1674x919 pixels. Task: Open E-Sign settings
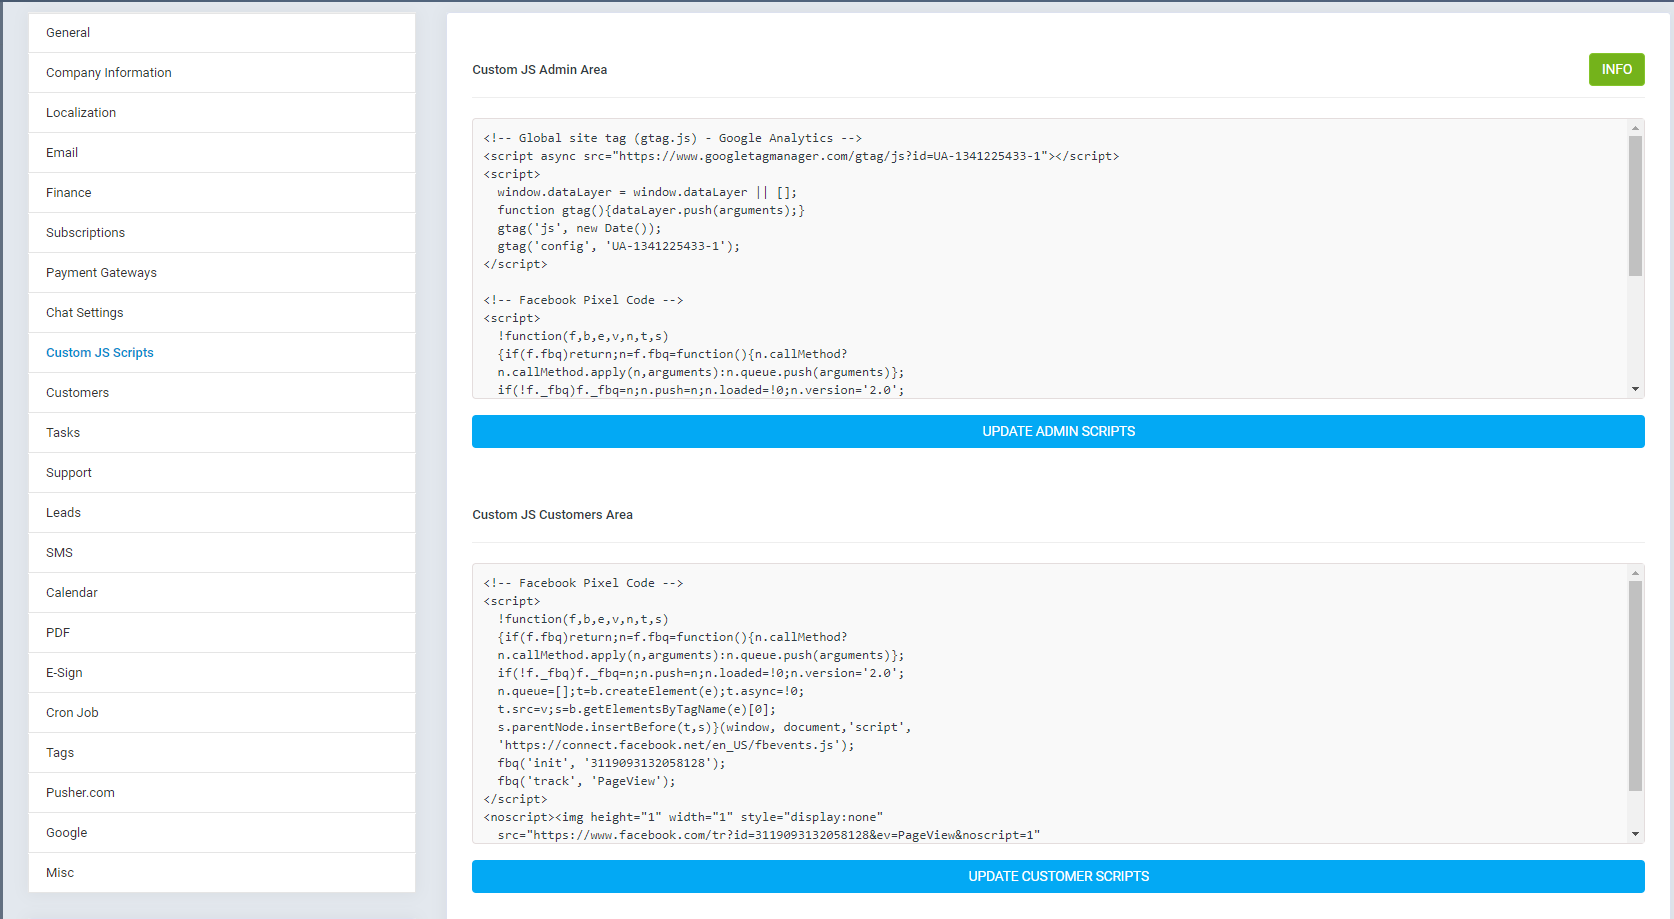point(221,673)
